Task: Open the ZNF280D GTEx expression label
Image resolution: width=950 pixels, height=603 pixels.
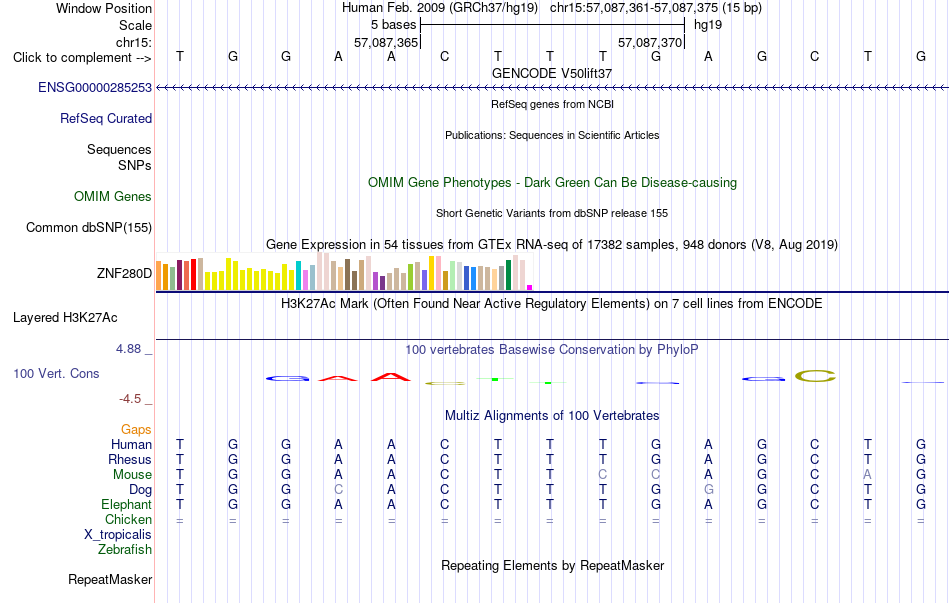Action: [124, 273]
